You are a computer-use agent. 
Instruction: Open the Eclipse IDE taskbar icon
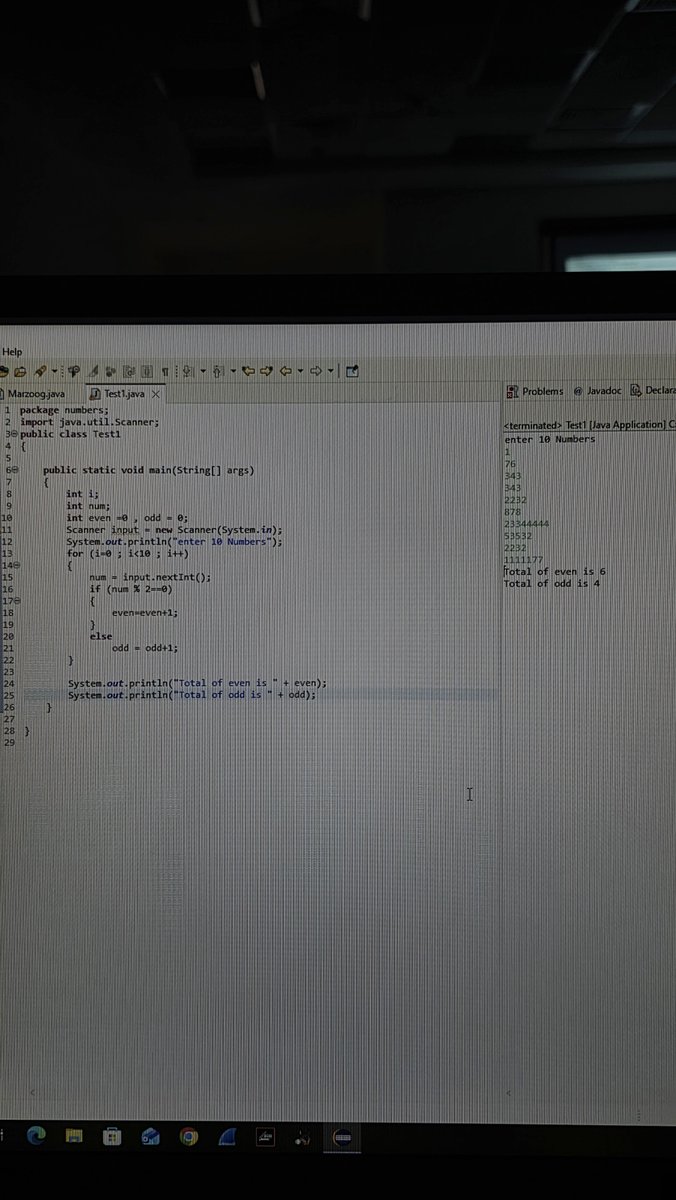point(341,1136)
